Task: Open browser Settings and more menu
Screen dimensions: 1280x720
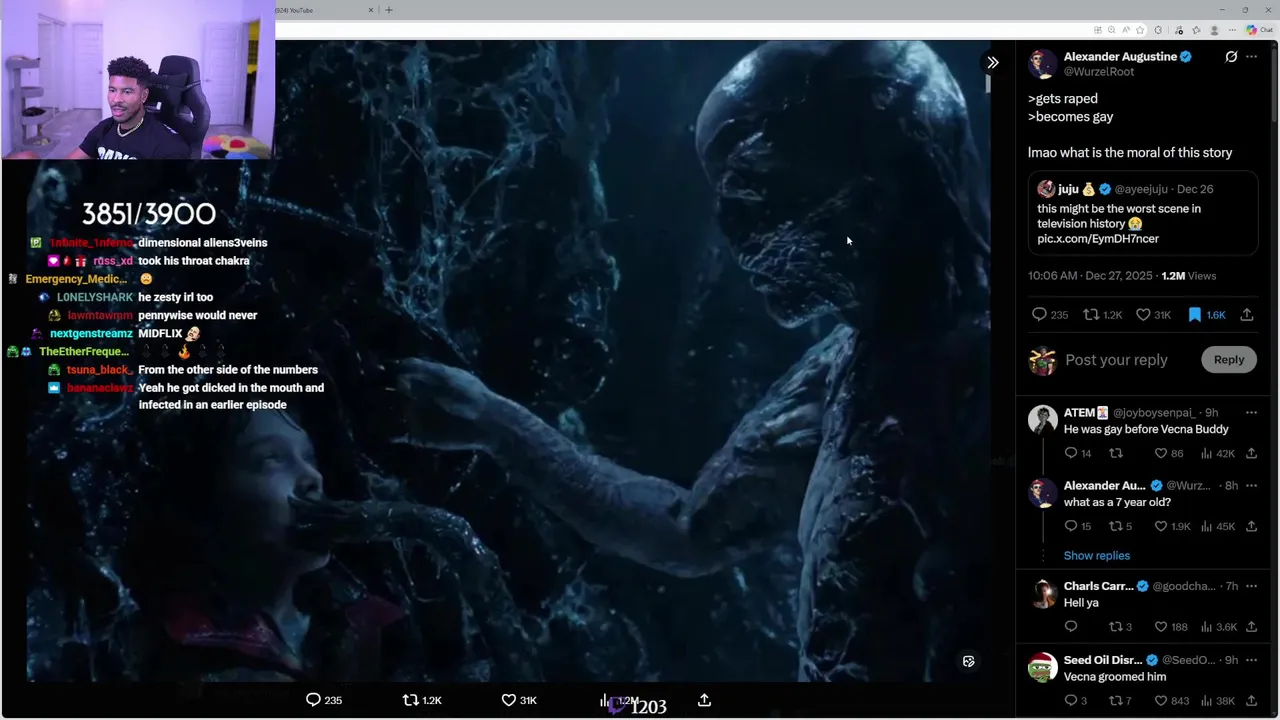Action: click(x=1232, y=30)
